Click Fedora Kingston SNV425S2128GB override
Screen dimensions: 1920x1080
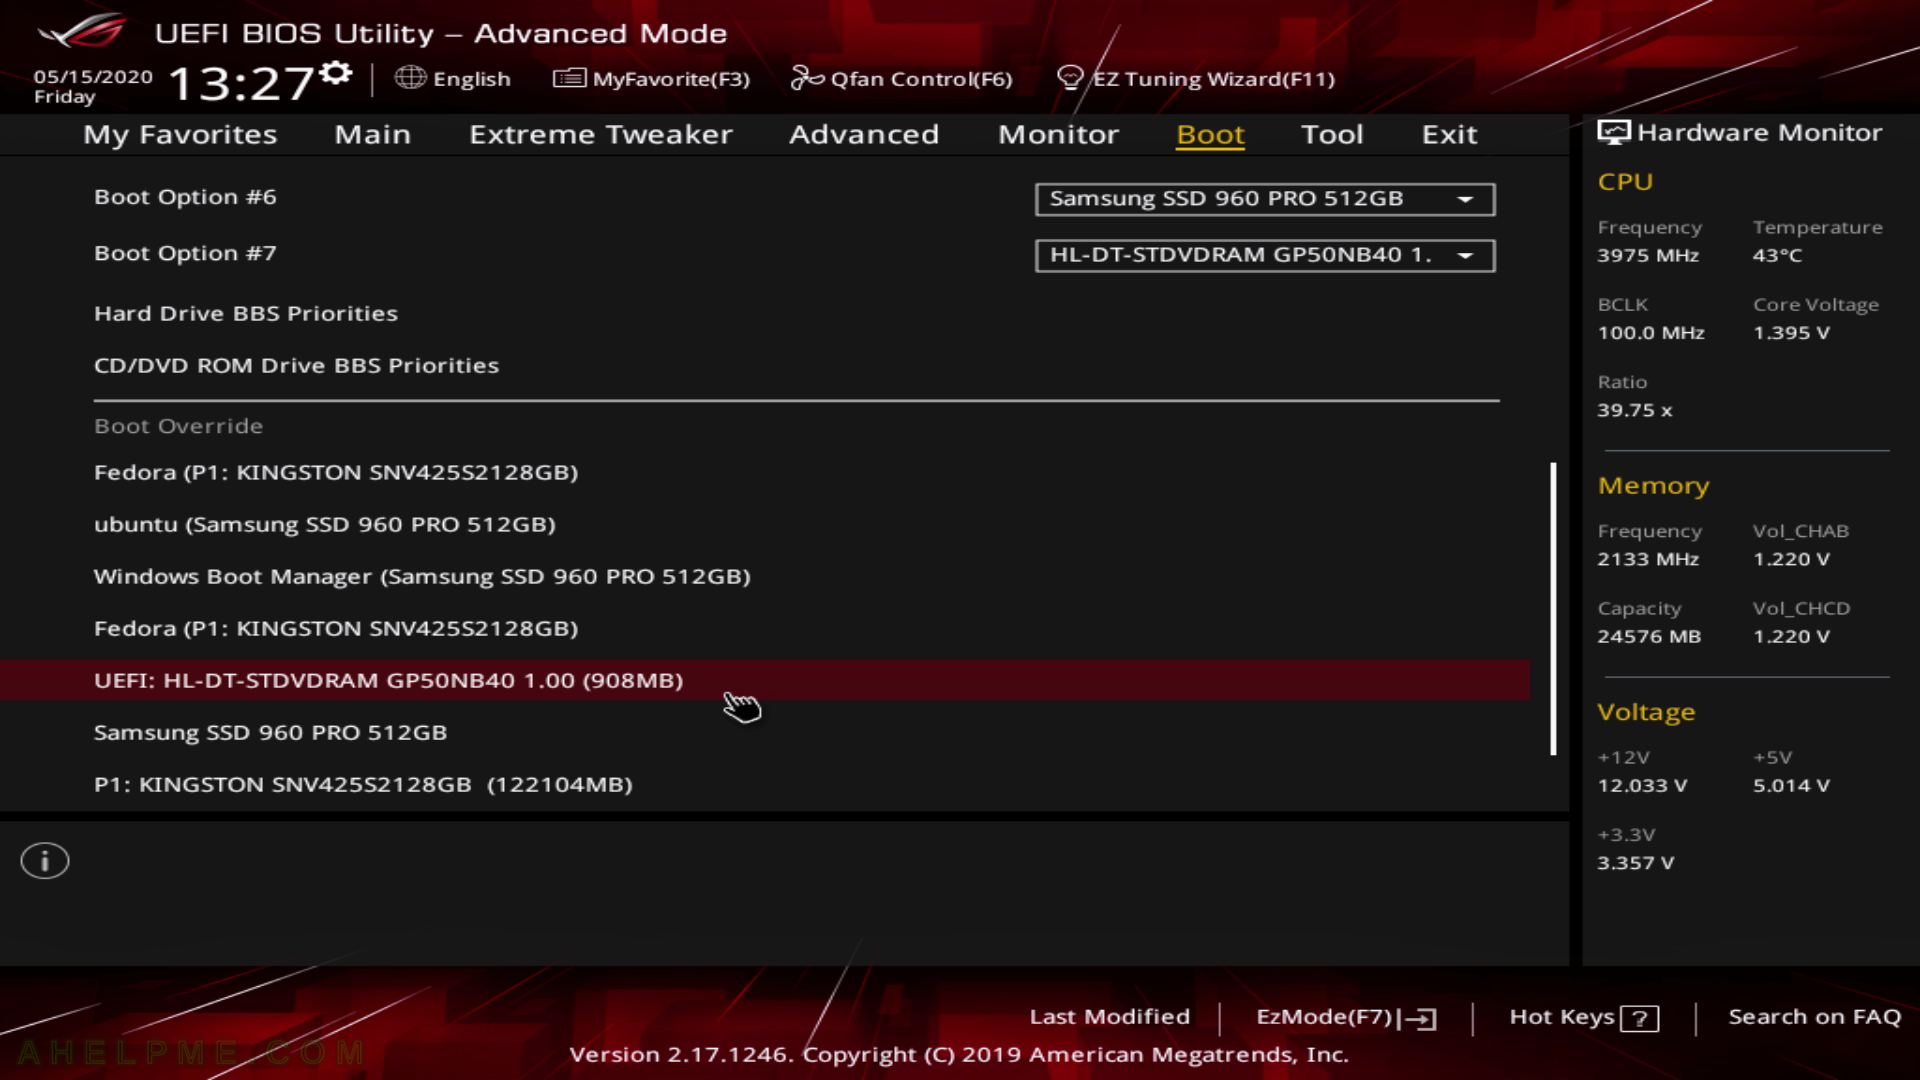(x=334, y=471)
